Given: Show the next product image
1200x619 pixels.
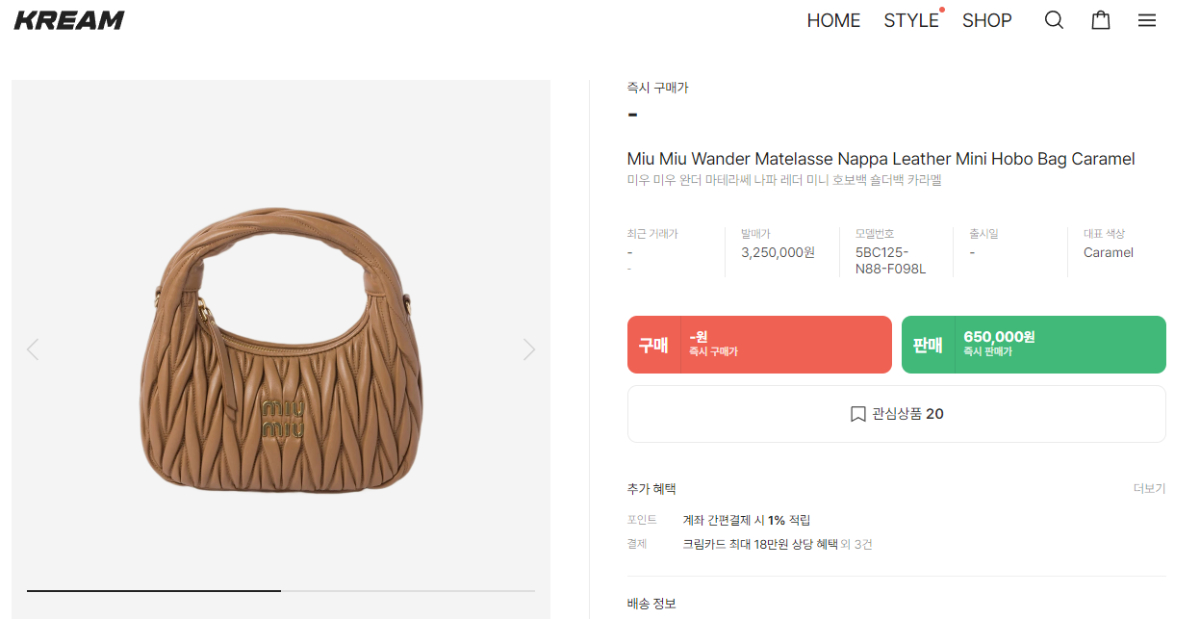Looking at the screenshot, I should tap(529, 349).
